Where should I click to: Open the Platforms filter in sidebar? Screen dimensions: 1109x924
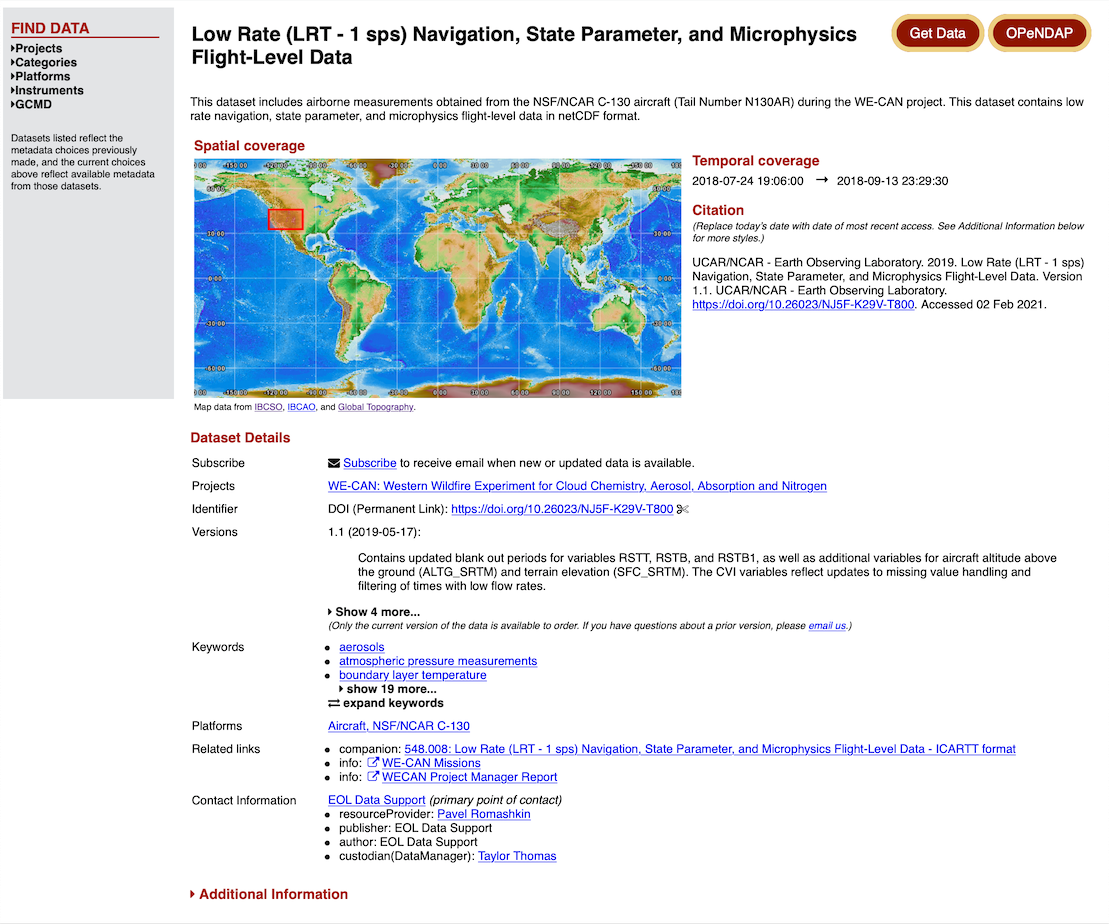coord(42,76)
